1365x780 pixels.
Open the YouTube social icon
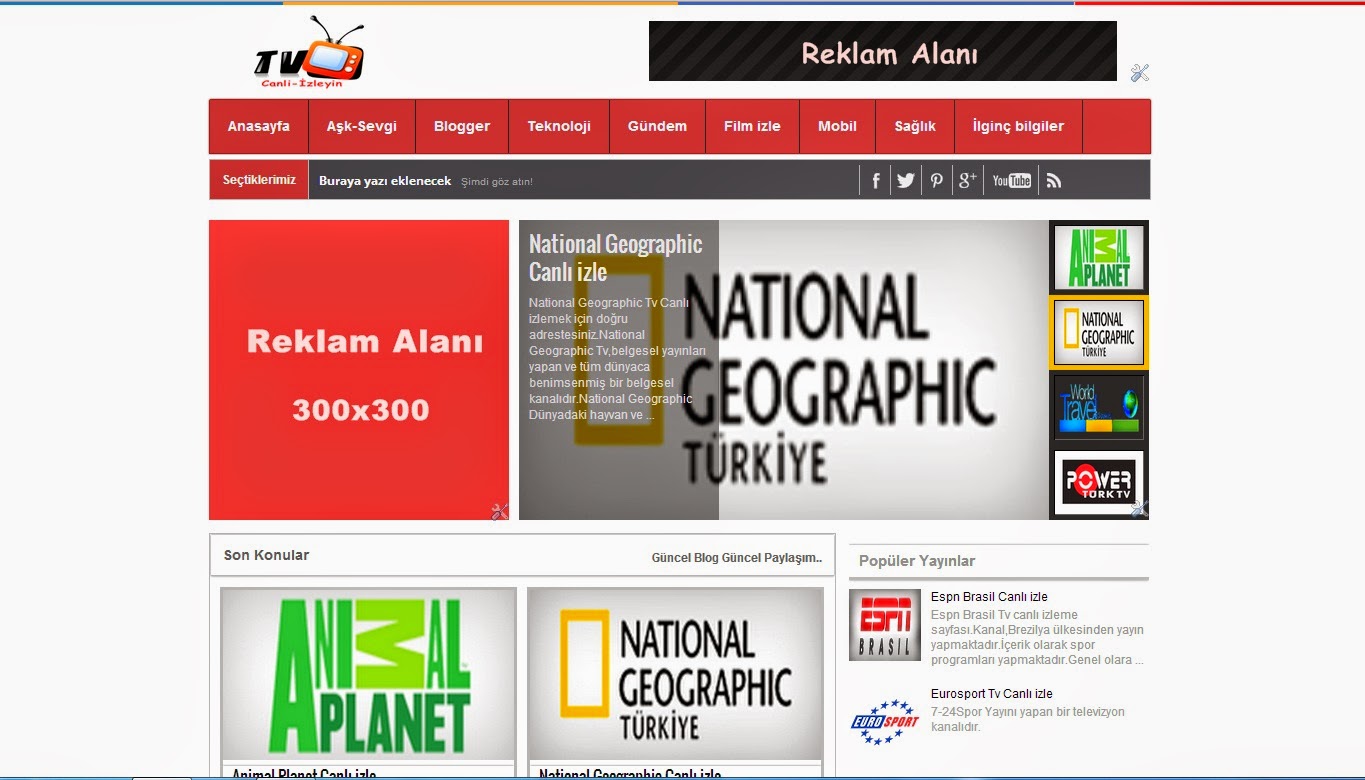point(1011,180)
